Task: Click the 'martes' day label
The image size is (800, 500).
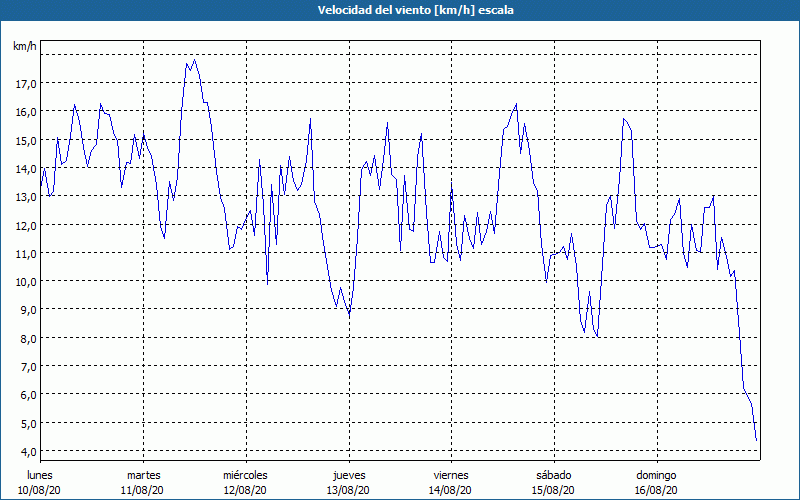Action: [x=143, y=475]
